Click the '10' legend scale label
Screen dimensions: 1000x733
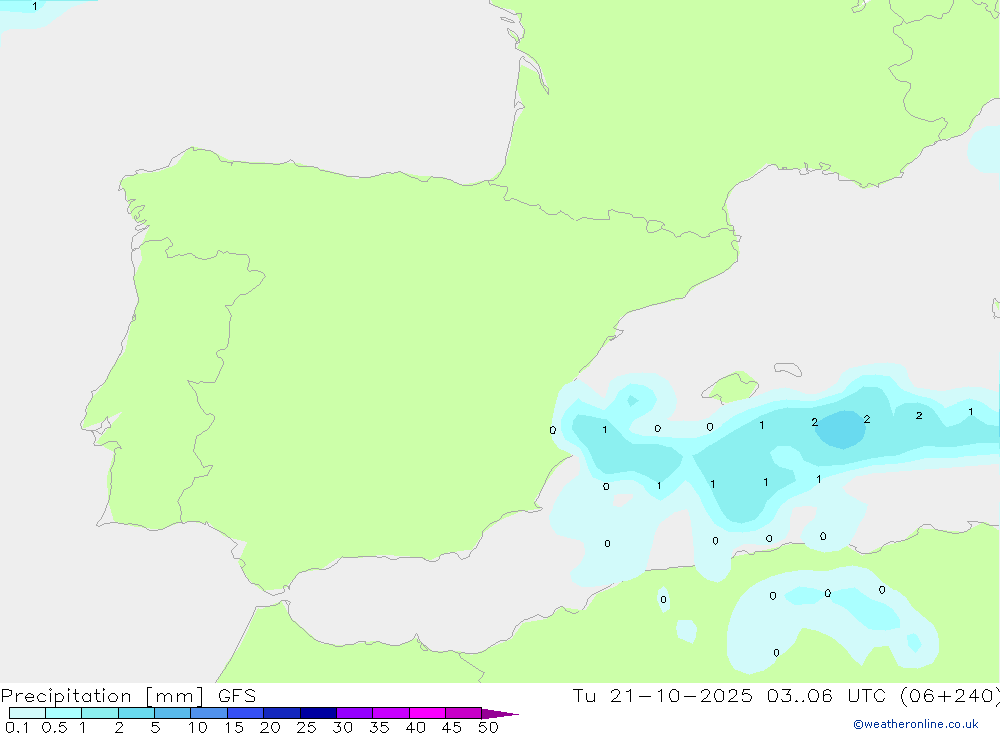pos(198,727)
